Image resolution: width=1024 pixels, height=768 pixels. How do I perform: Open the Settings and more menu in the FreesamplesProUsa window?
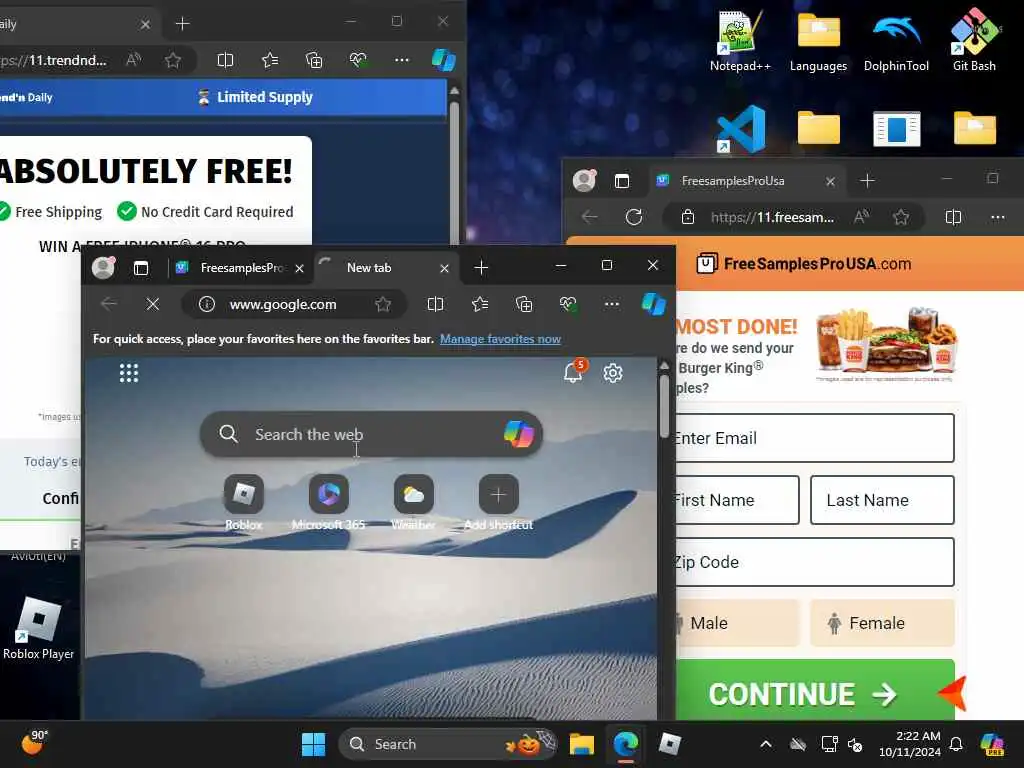(x=997, y=217)
